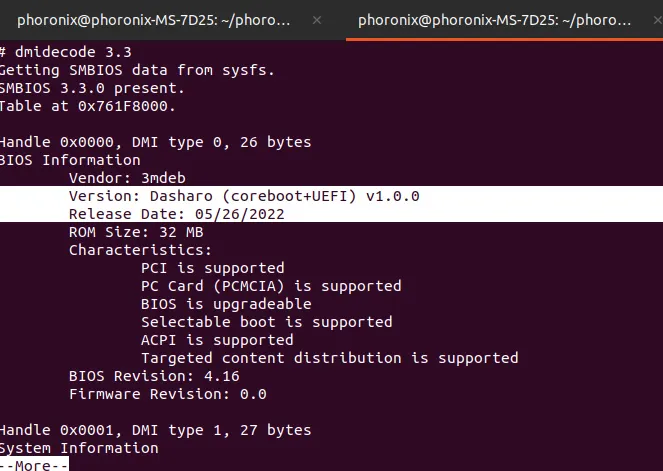Click the Handle 0x0001 DMI type 1 line
Screen dimensions: 663x471
coord(156,430)
